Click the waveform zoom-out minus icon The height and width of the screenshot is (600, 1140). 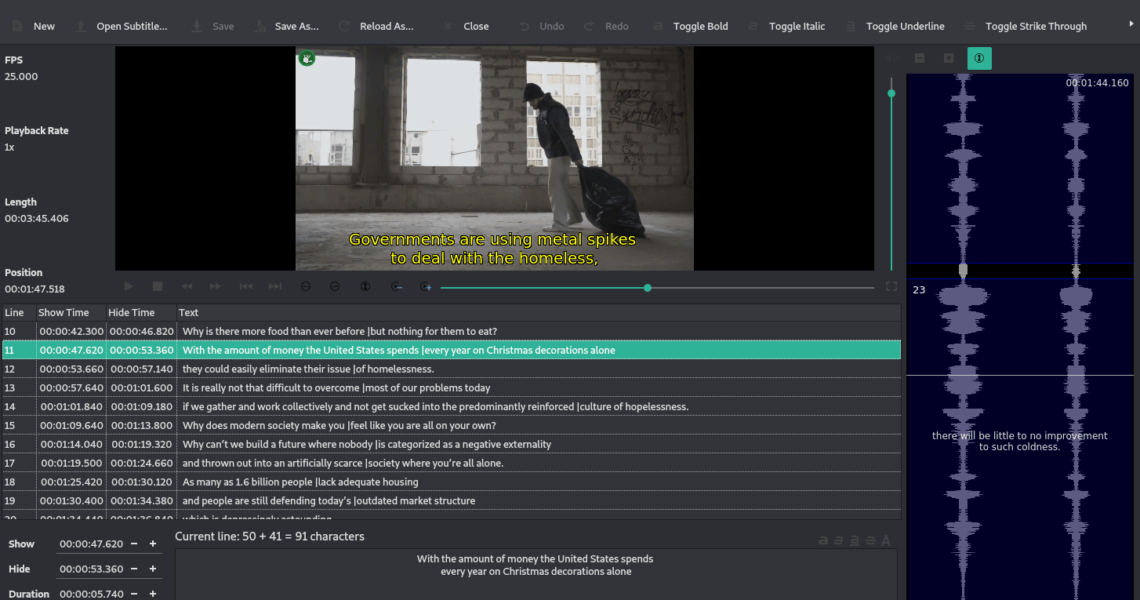(920, 59)
